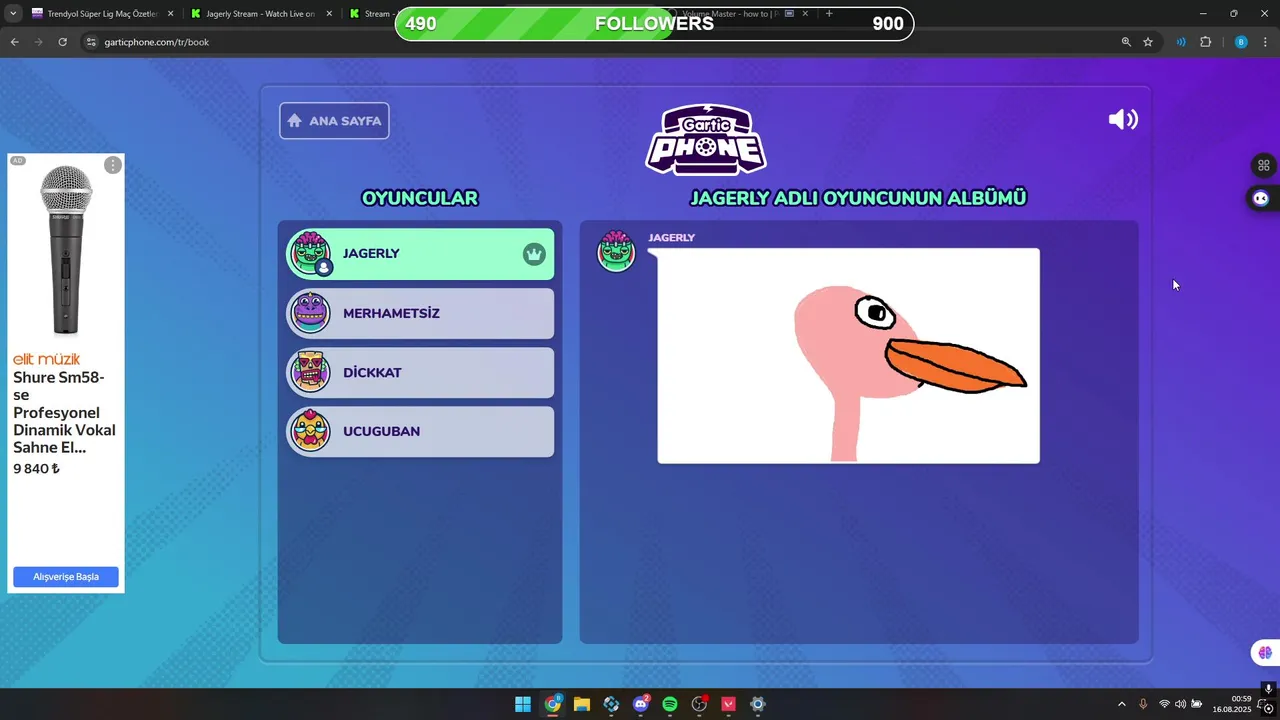Click the microphone tray icon
Viewport: 1280px width, 720px height.
coord(1143,704)
